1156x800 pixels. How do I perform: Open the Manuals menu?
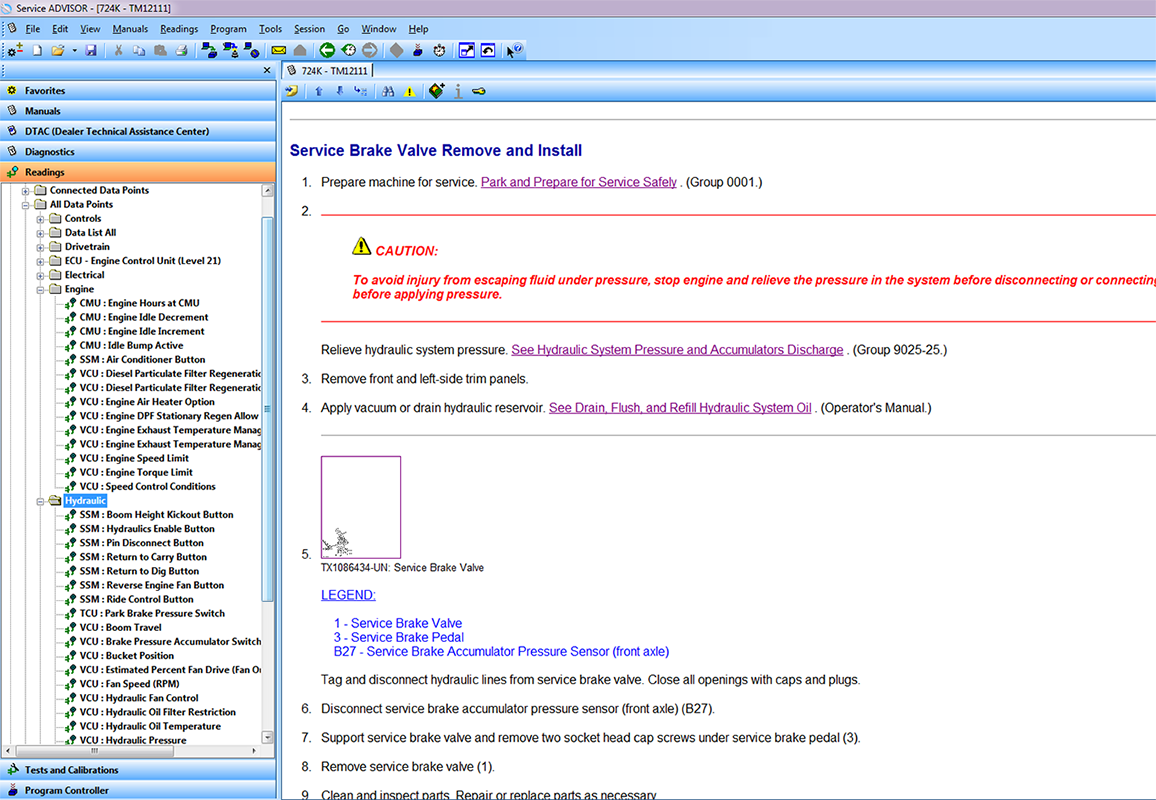[x=130, y=29]
